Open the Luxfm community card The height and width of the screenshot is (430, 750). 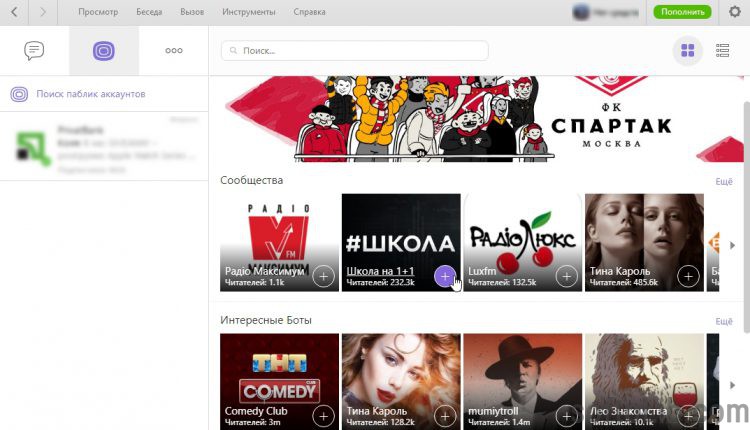click(x=522, y=242)
